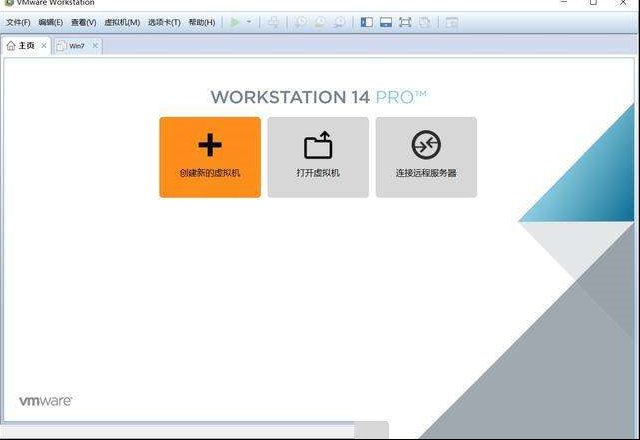Open the 虚拟机(M) menu
This screenshot has height=440, width=640.
122,22
